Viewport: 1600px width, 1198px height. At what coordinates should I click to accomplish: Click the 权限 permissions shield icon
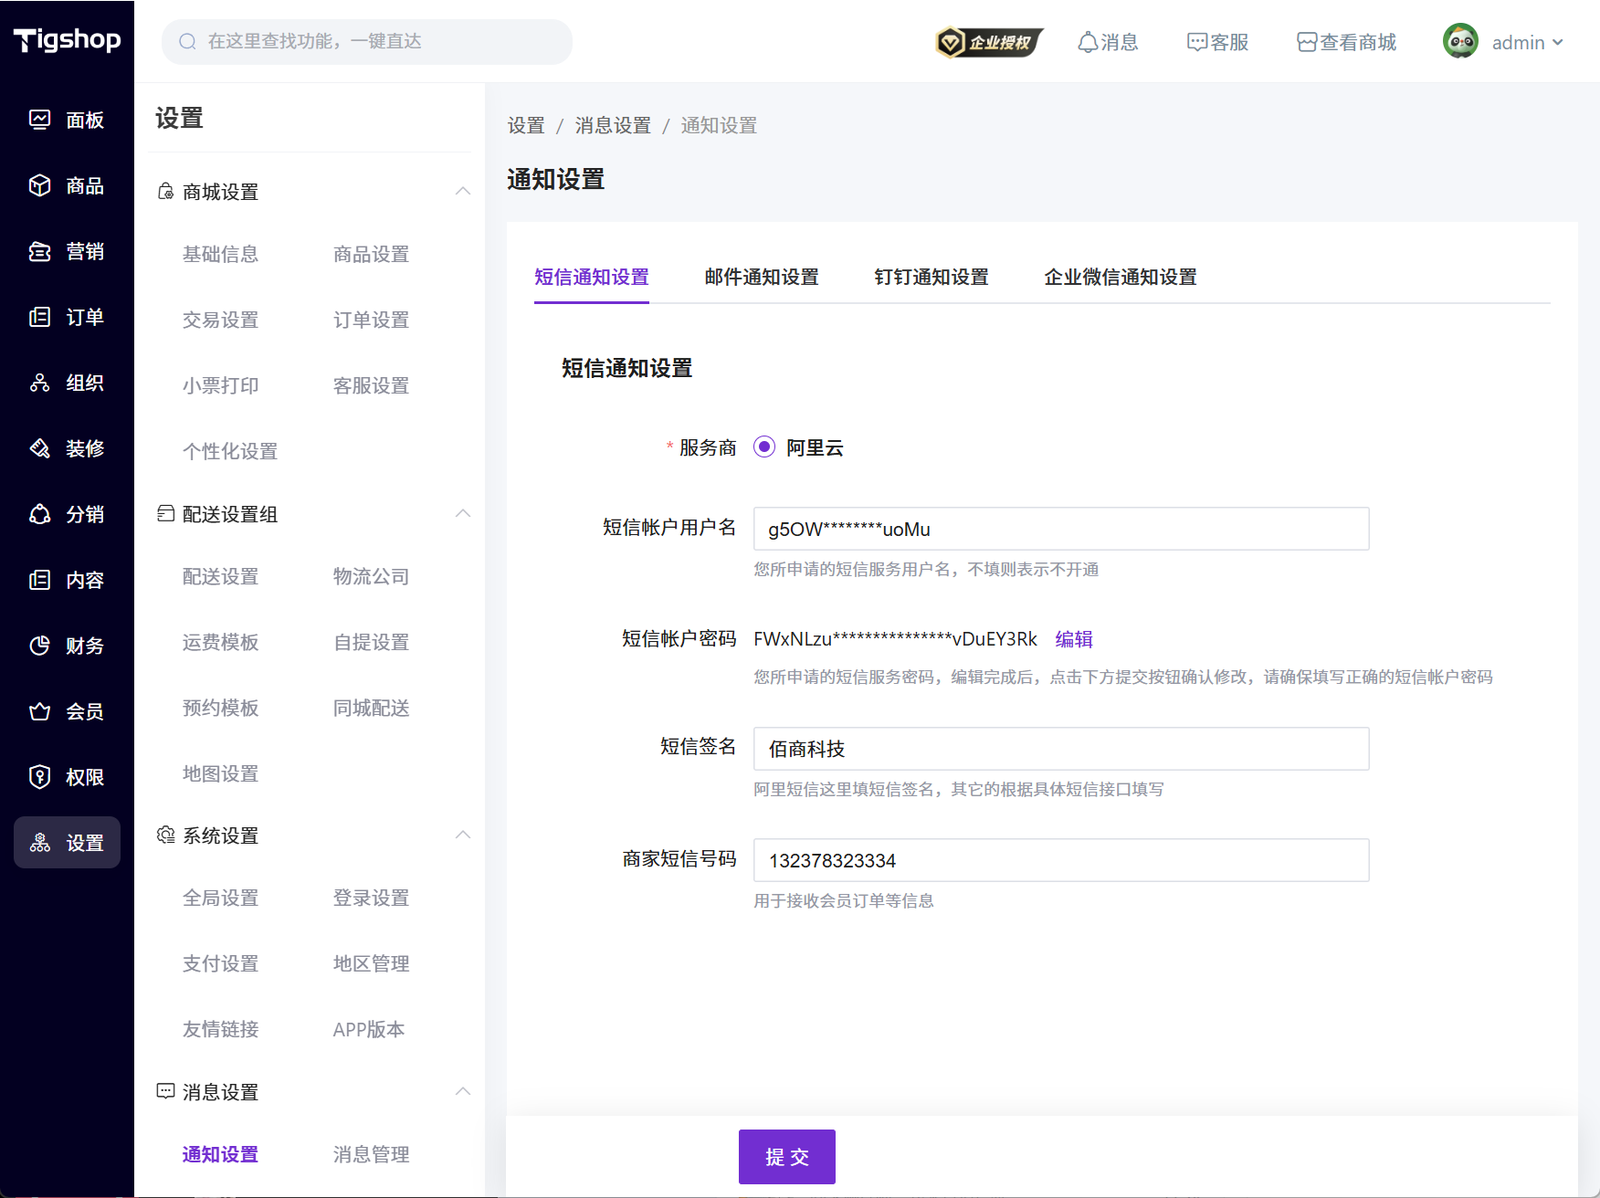point(40,777)
